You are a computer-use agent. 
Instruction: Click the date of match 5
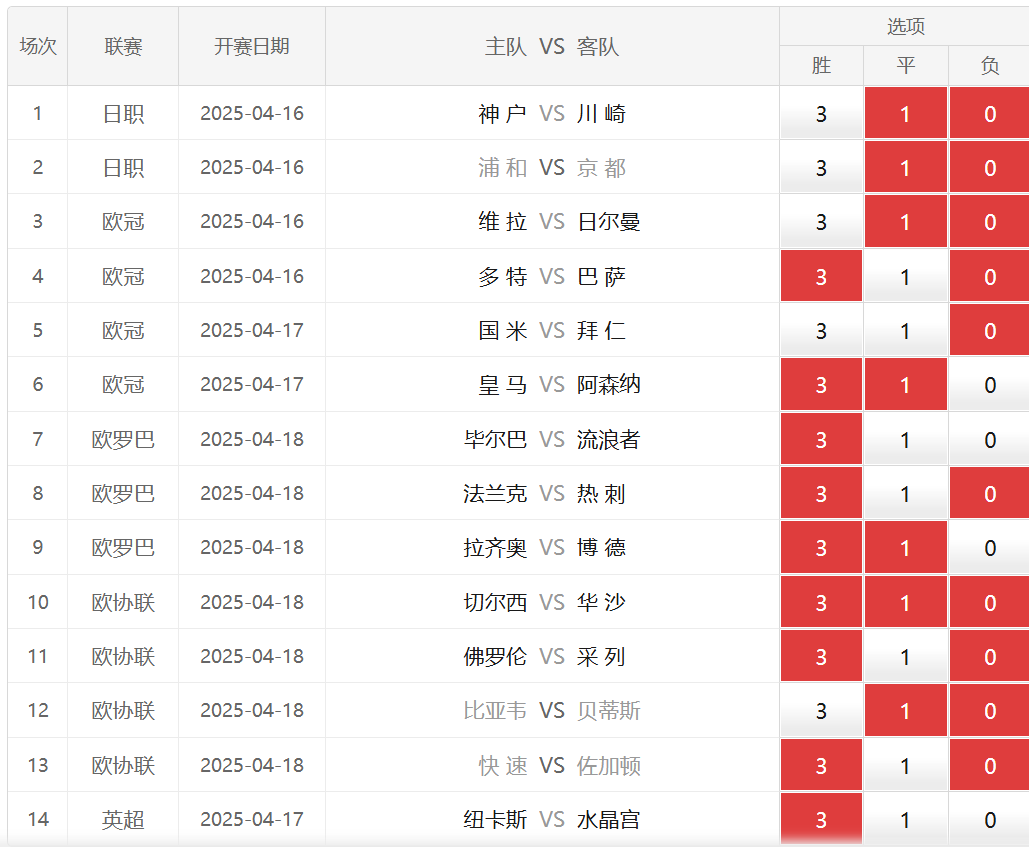tap(252, 330)
